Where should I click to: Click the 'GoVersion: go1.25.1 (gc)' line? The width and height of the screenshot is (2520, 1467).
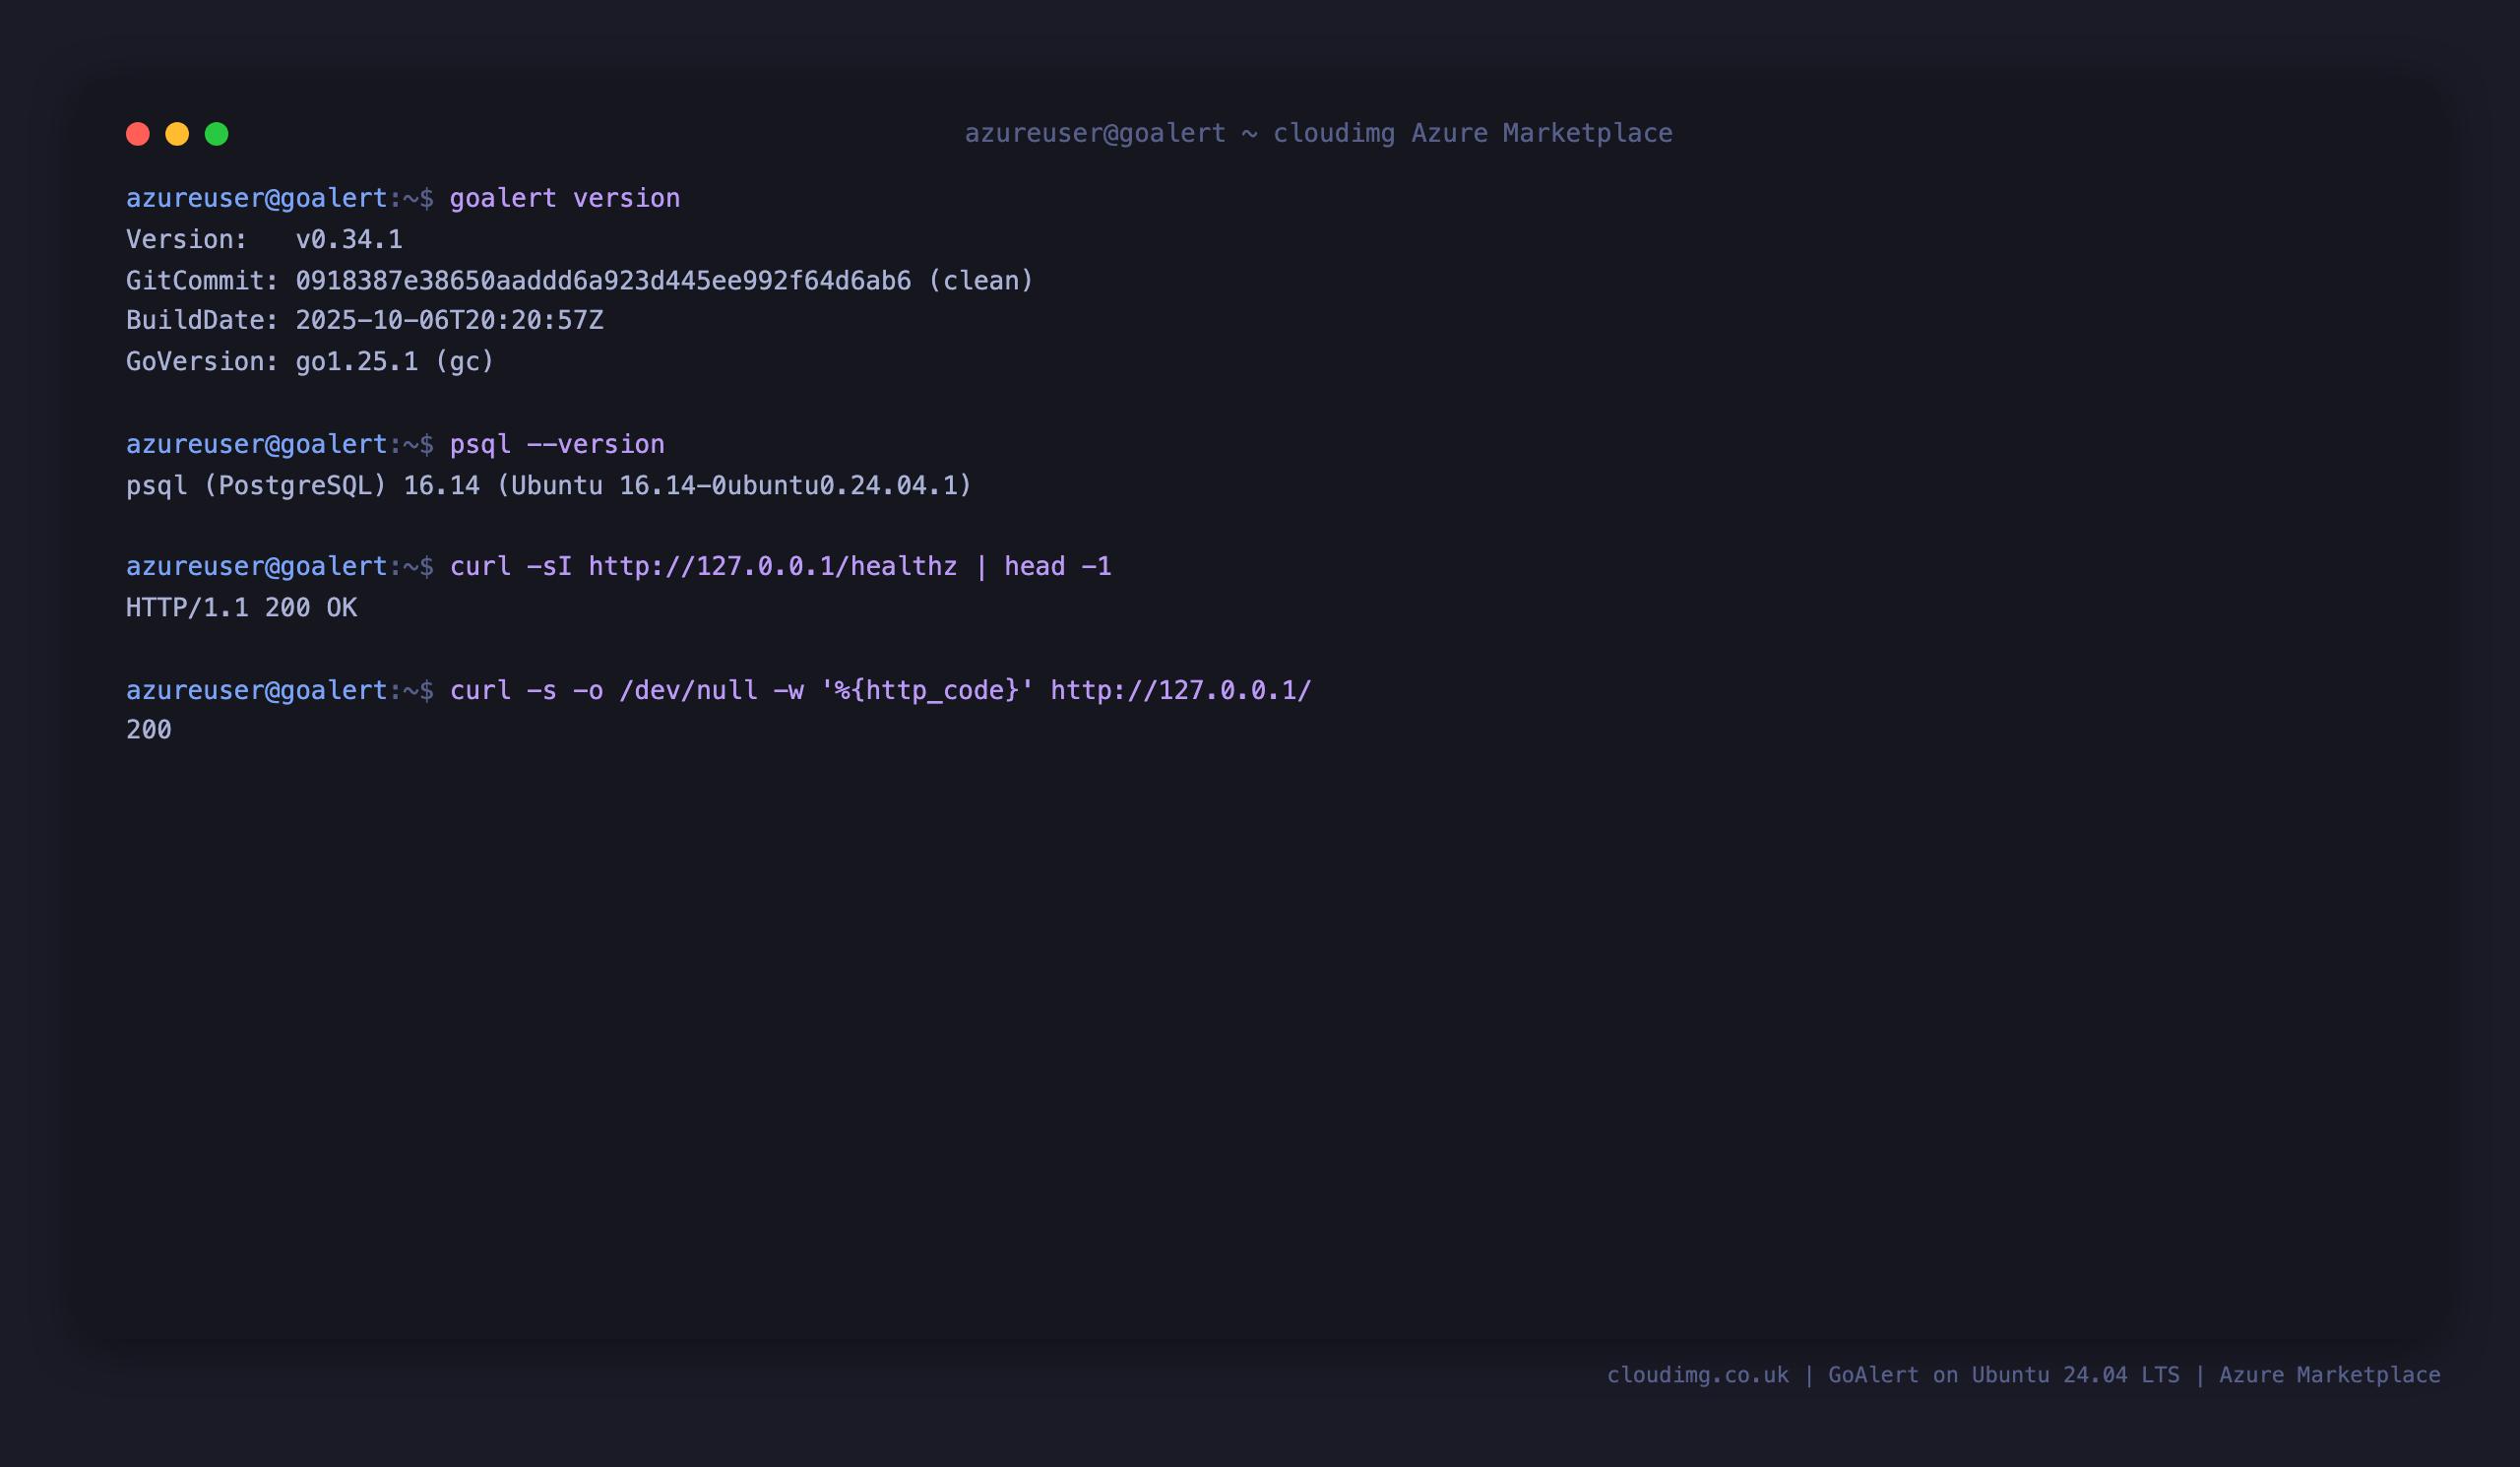(x=310, y=361)
